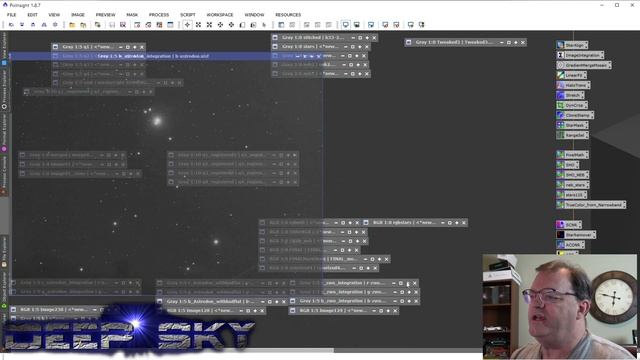Select the ACDNR process icon
Image resolution: width=640 pixels, height=360 pixels.
570,244
